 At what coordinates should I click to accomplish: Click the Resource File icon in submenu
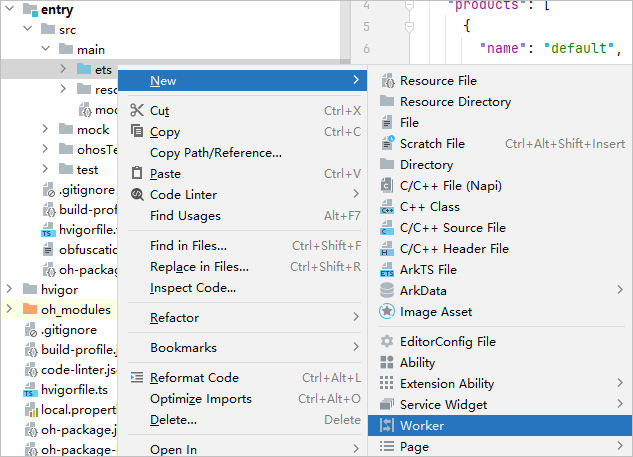[x=387, y=81]
